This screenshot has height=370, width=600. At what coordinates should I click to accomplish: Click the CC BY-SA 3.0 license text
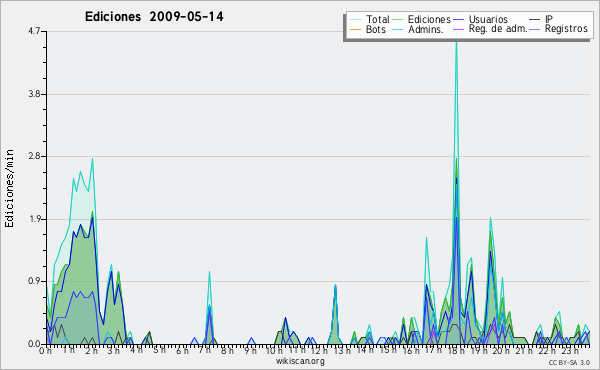tap(569, 362)
